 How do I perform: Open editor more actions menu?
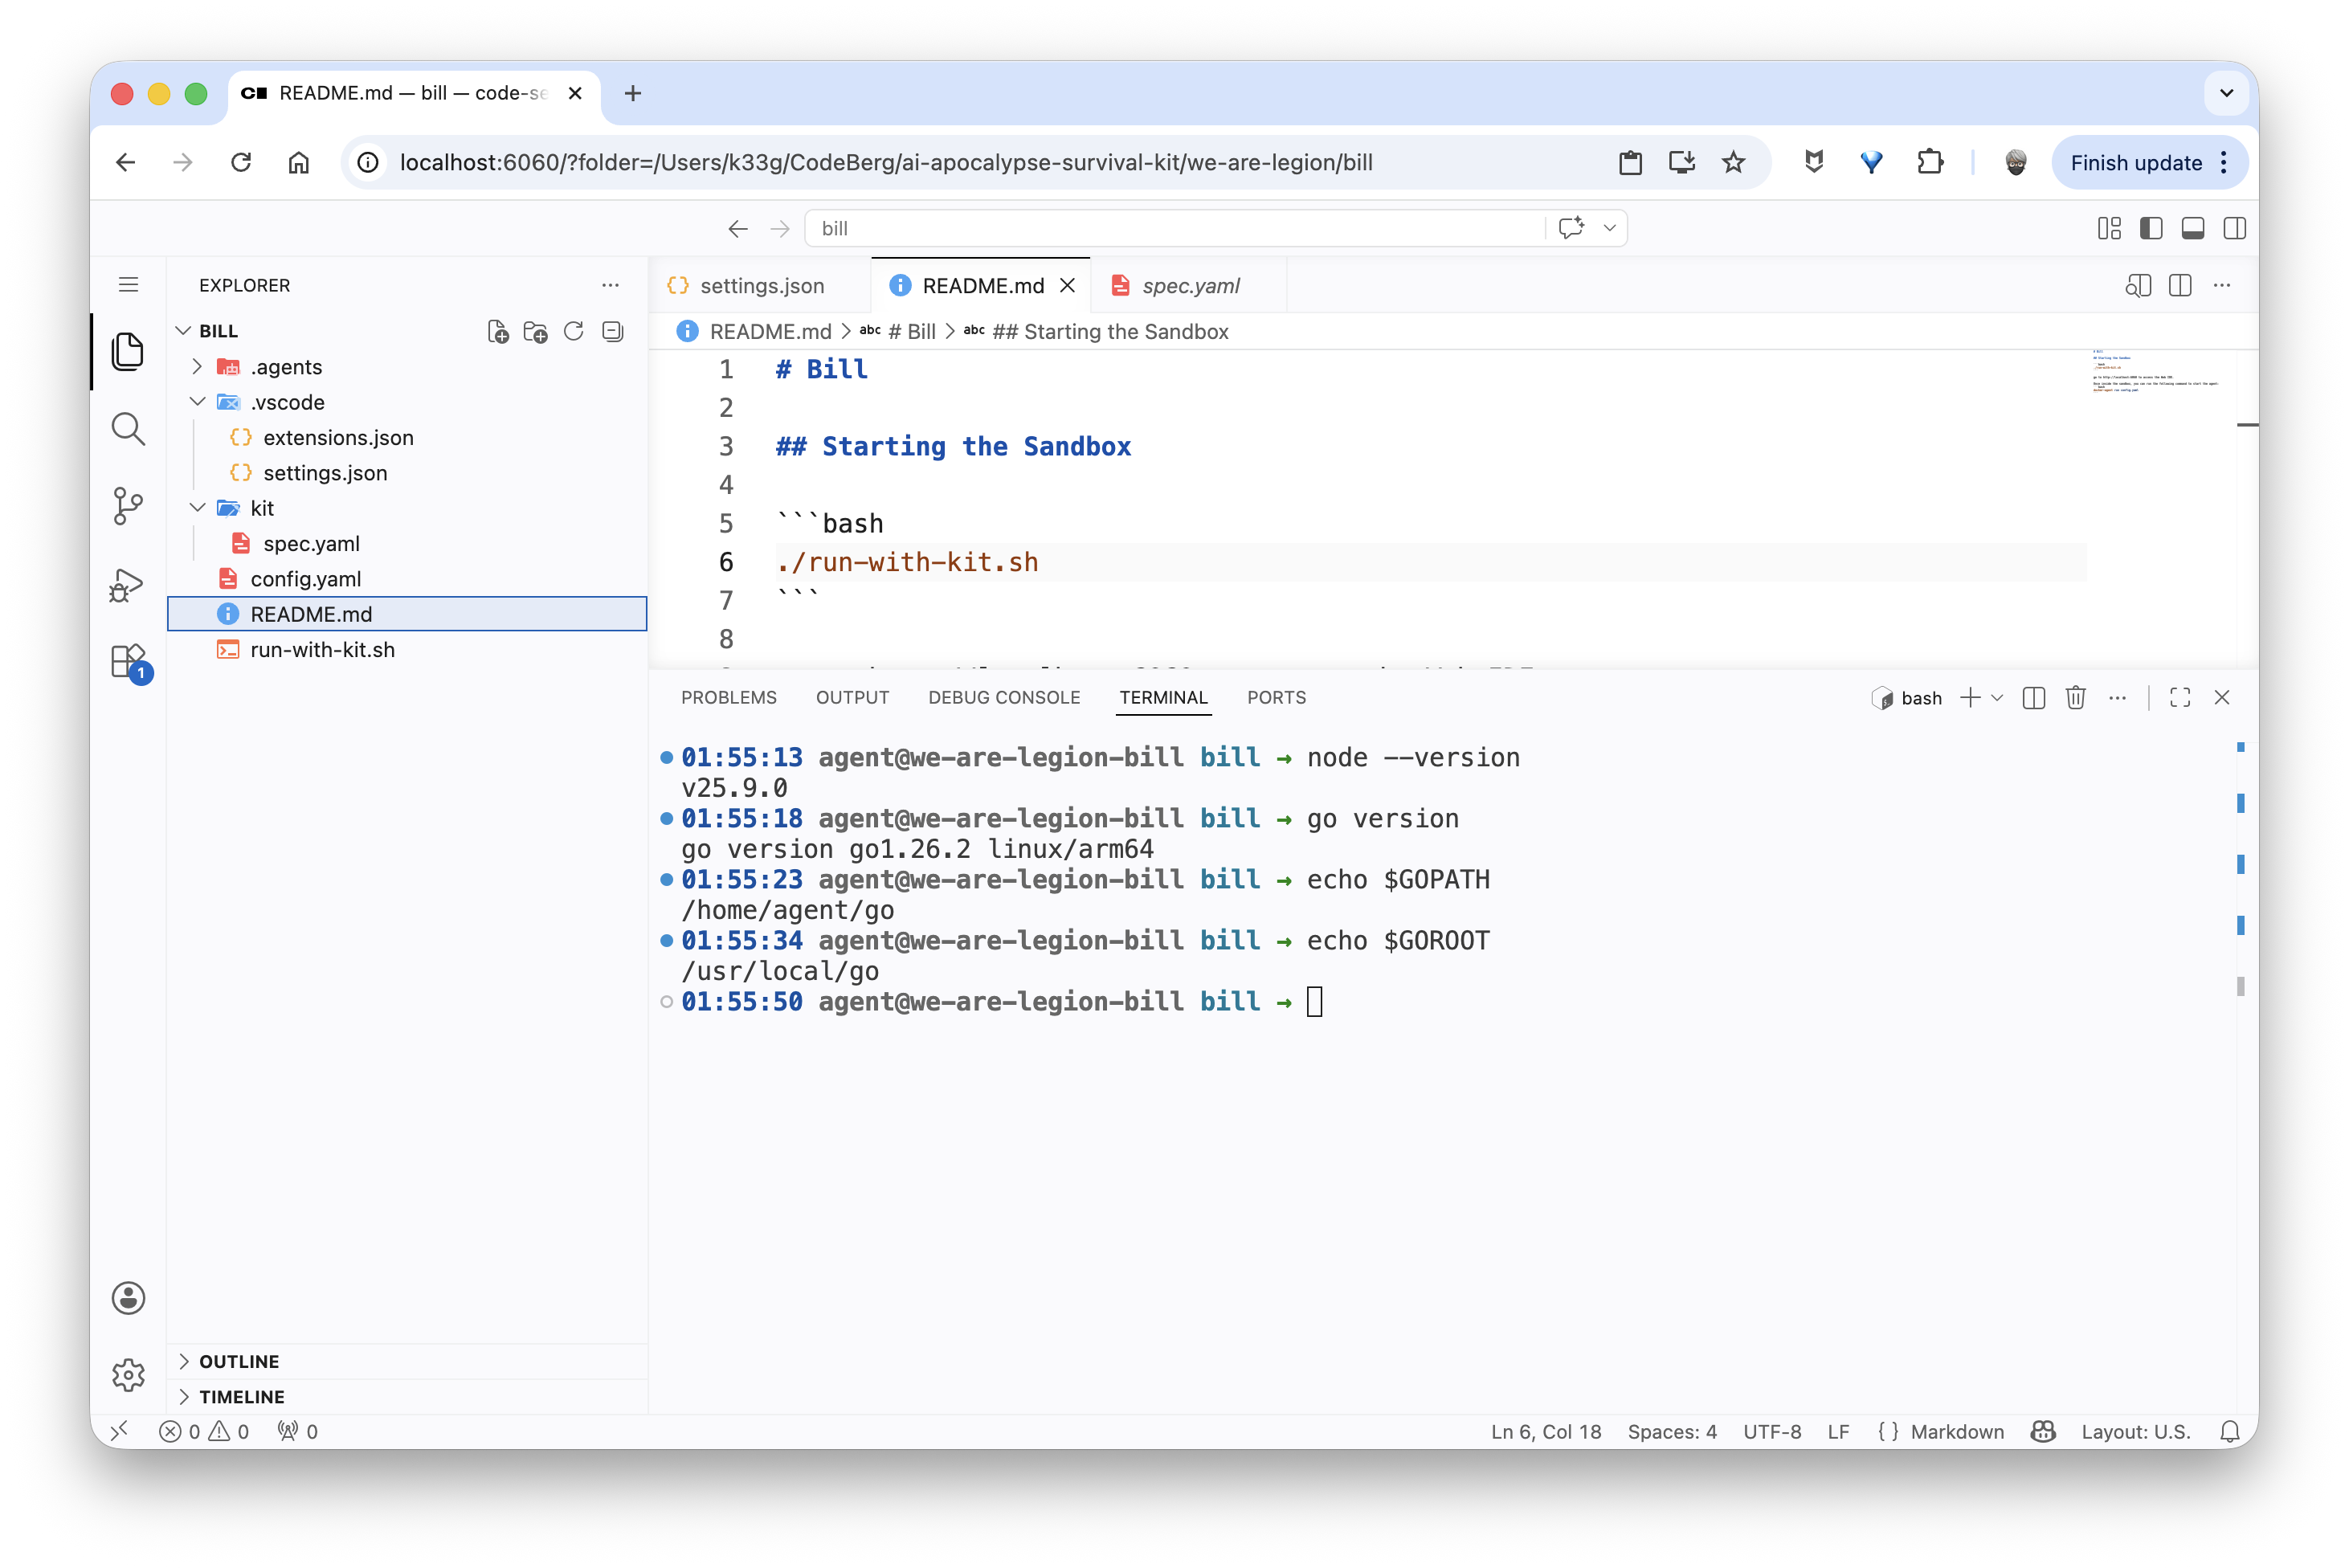[x=2222, y=285]
